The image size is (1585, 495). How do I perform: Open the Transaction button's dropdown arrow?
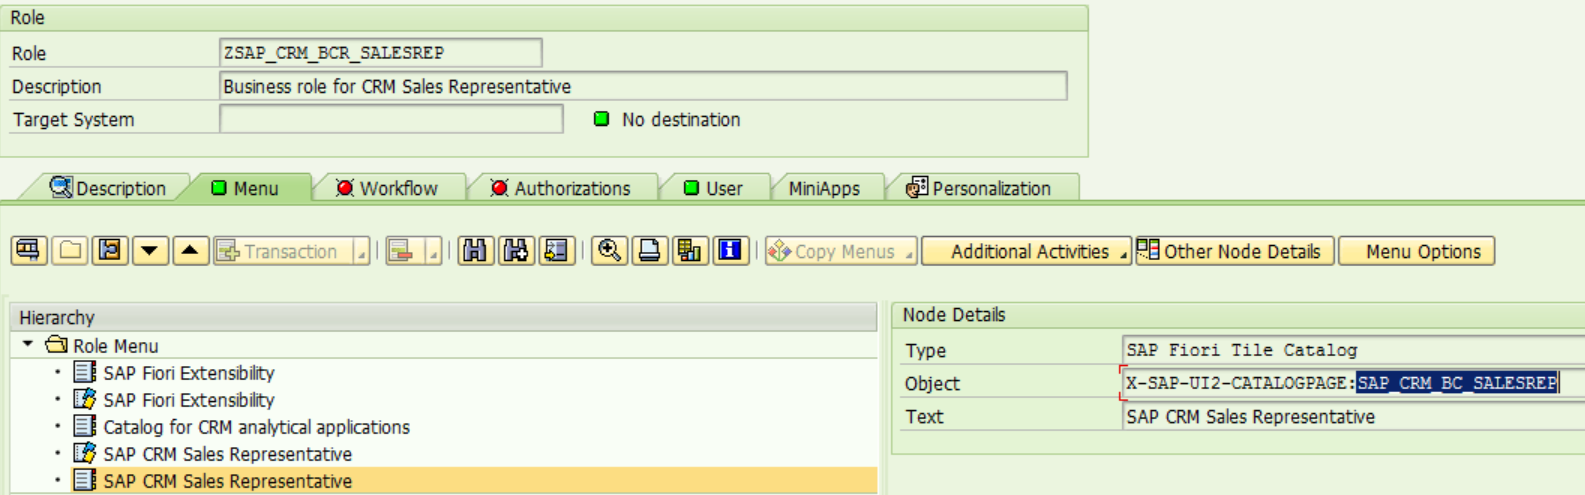(362, 252)
